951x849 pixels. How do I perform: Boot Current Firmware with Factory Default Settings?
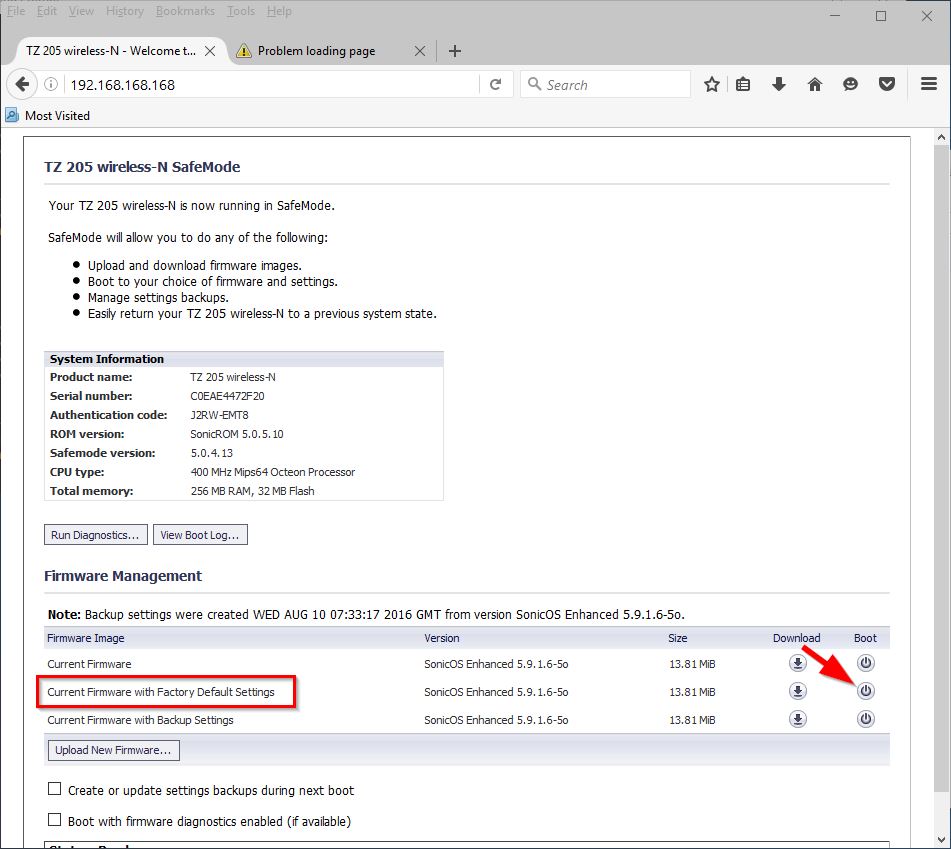[865, 691]
